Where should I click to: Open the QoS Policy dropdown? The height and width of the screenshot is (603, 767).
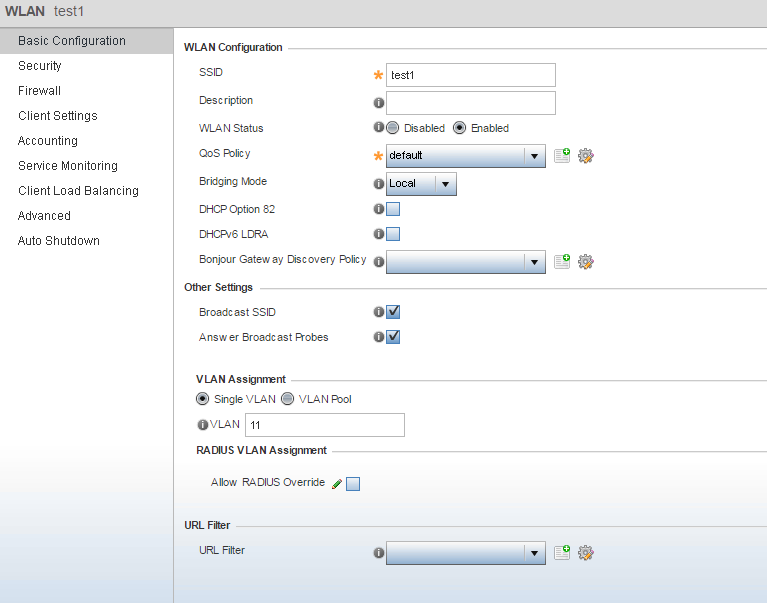click(x=466, y=156)
